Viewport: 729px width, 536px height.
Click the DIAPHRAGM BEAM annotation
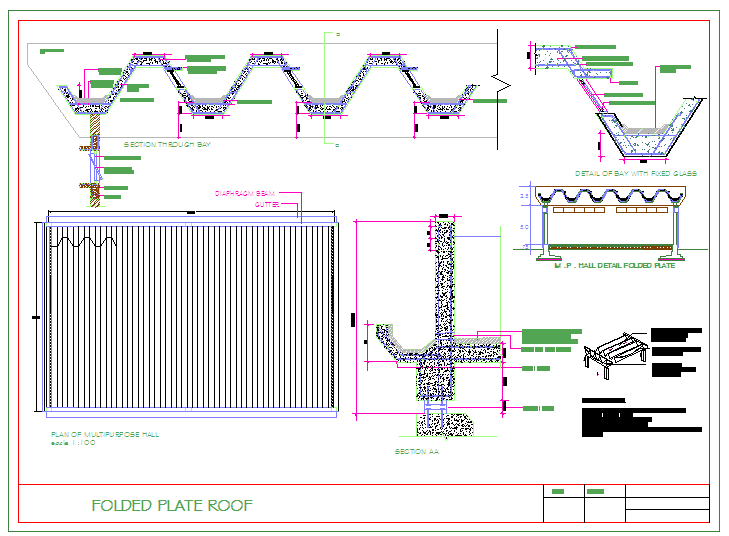(x=245, y=192)
